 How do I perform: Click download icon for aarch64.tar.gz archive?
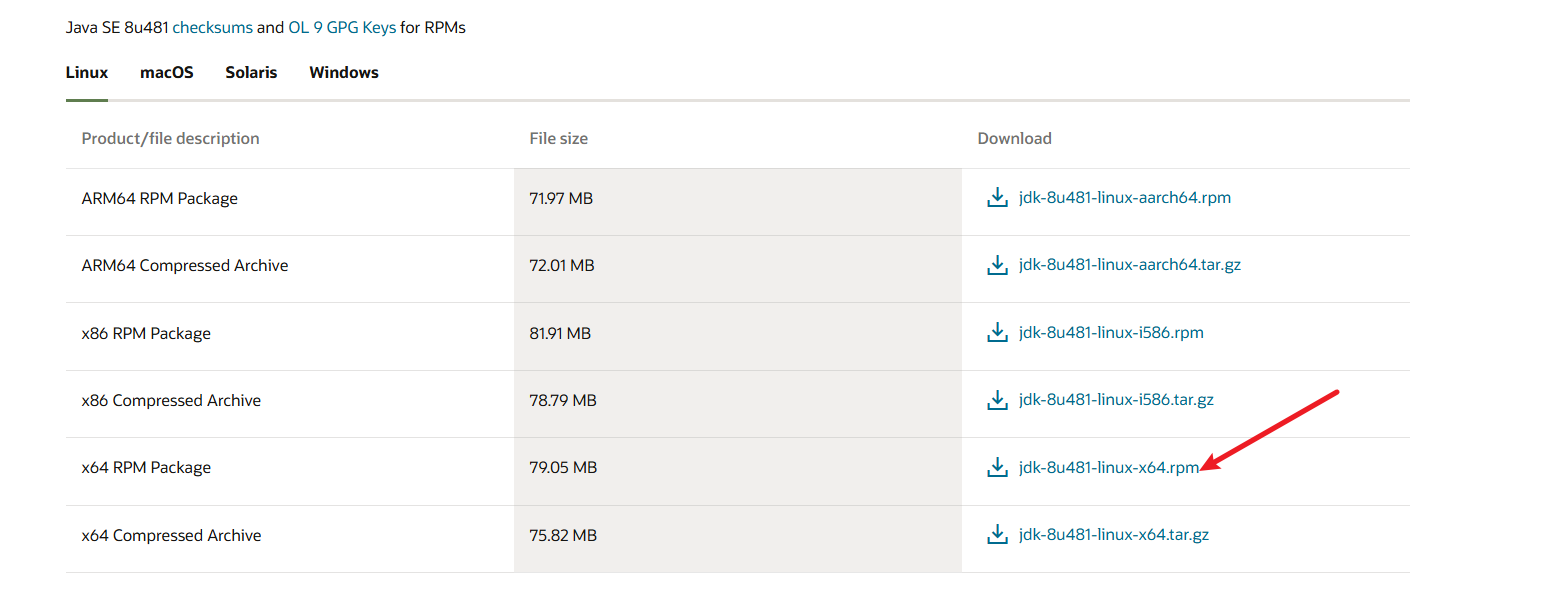pyautogui.click(x=997, y=265)
